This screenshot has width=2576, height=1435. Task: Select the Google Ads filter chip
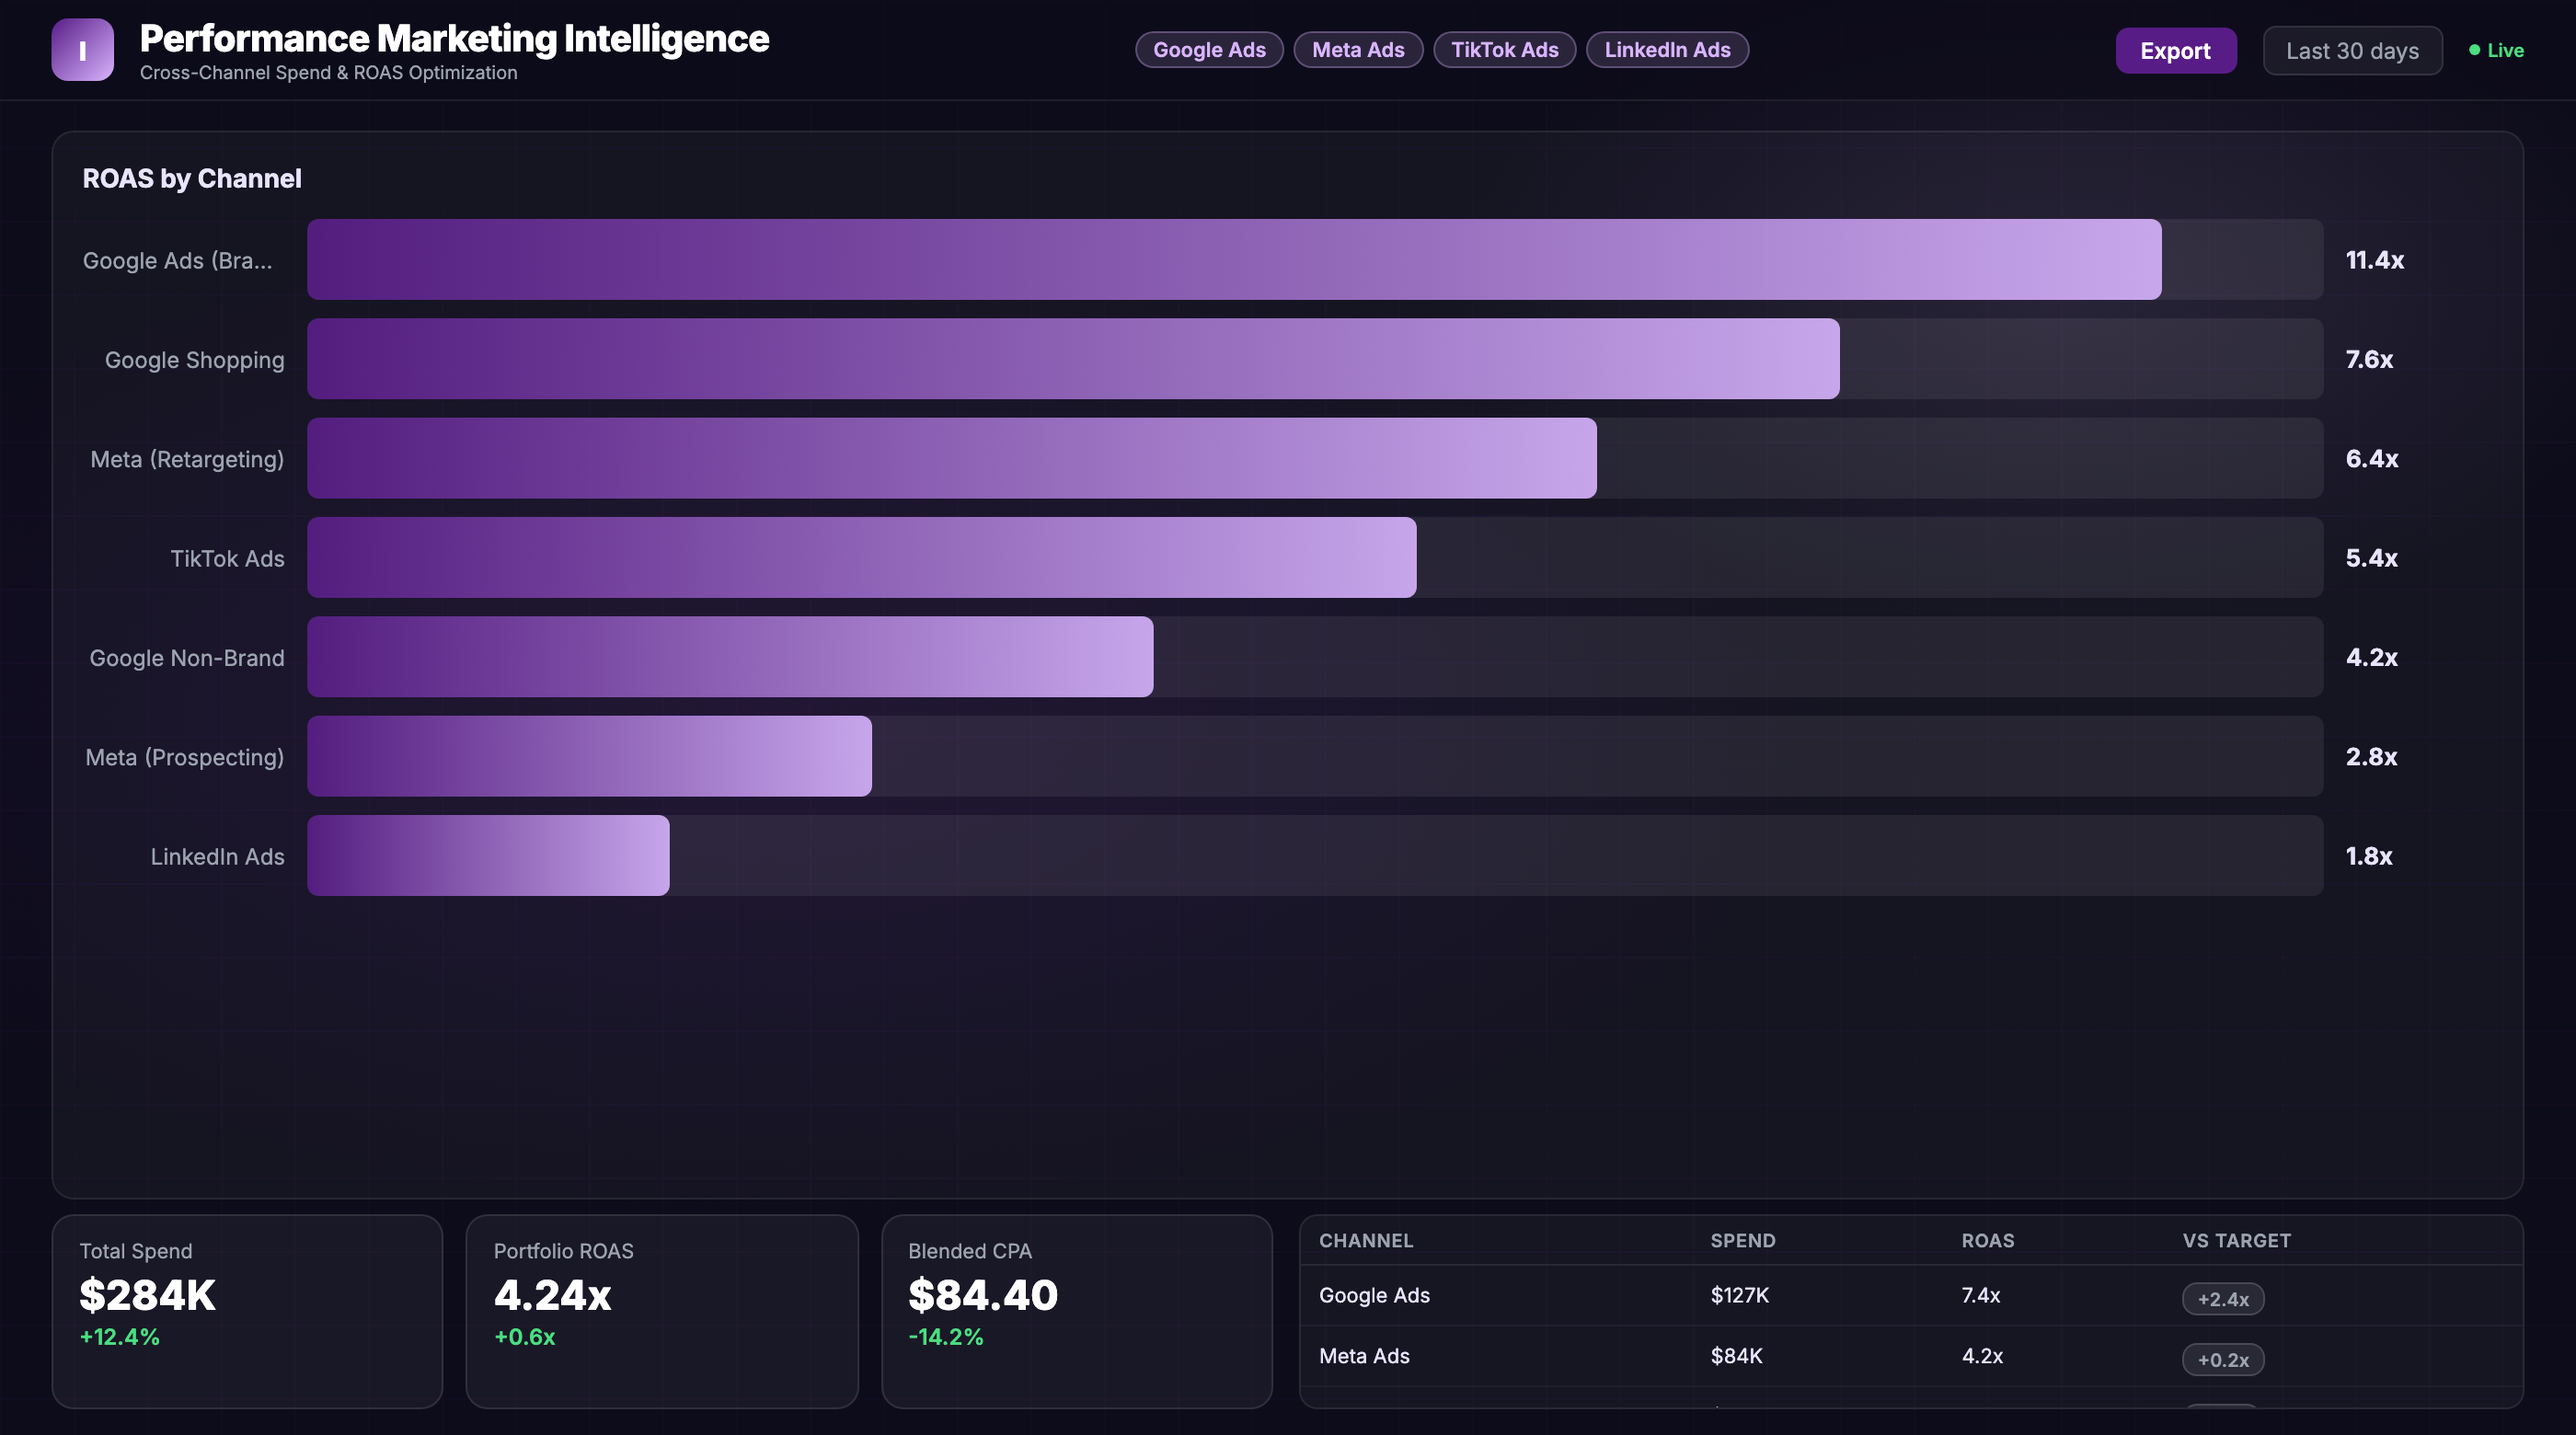click(x=1209, y=50)
